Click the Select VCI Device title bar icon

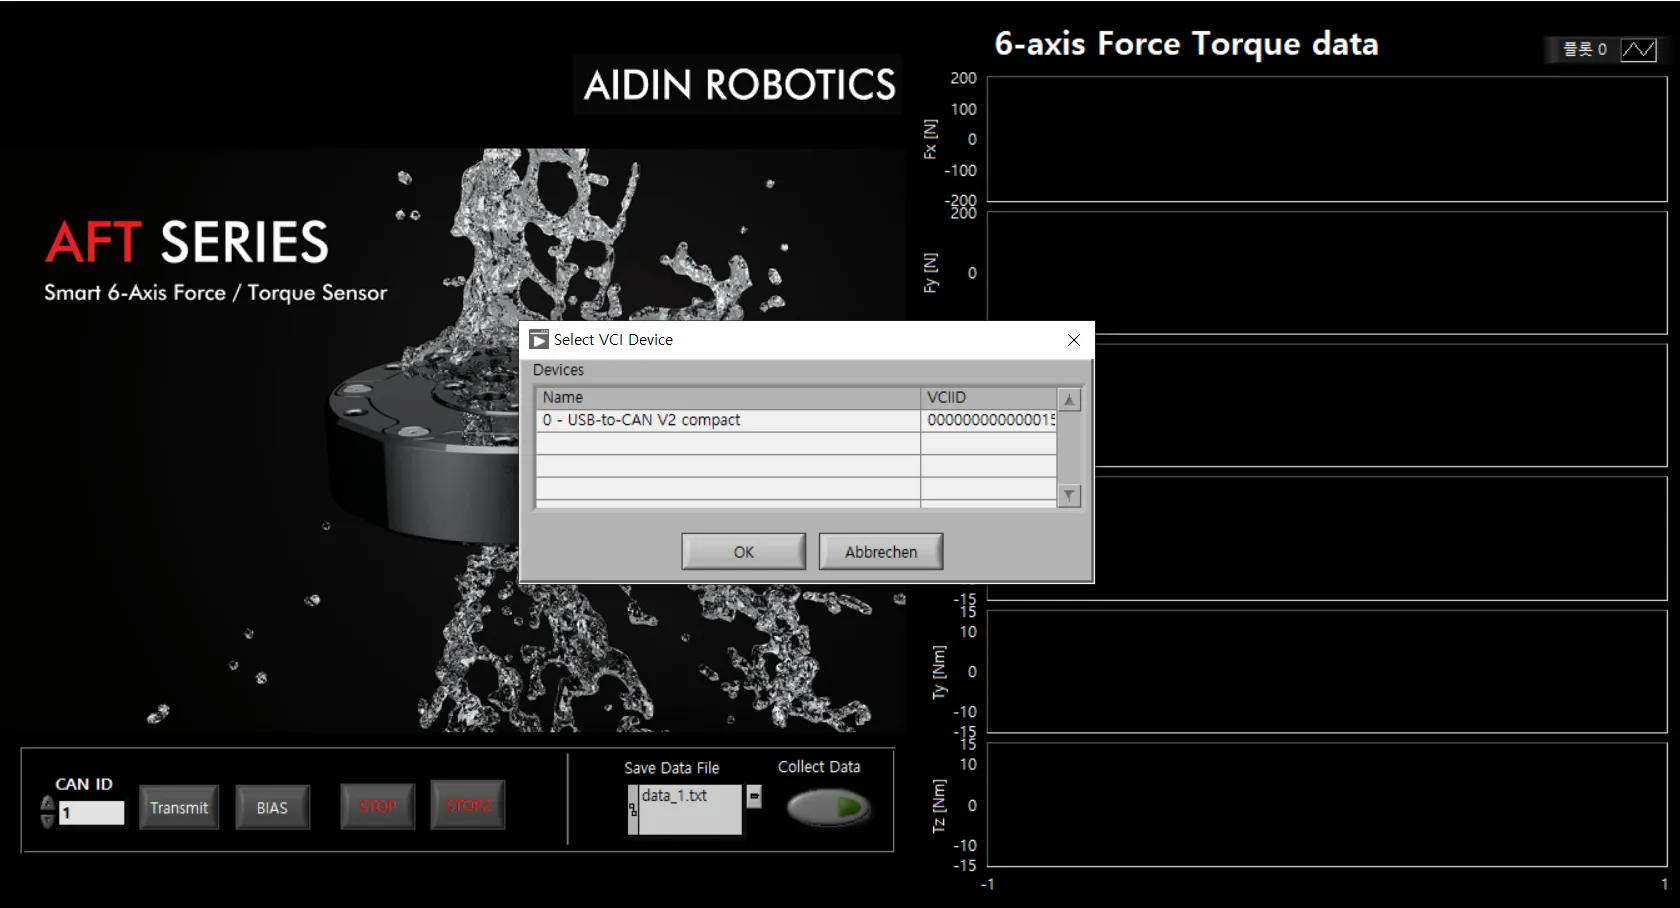(539, 340)
